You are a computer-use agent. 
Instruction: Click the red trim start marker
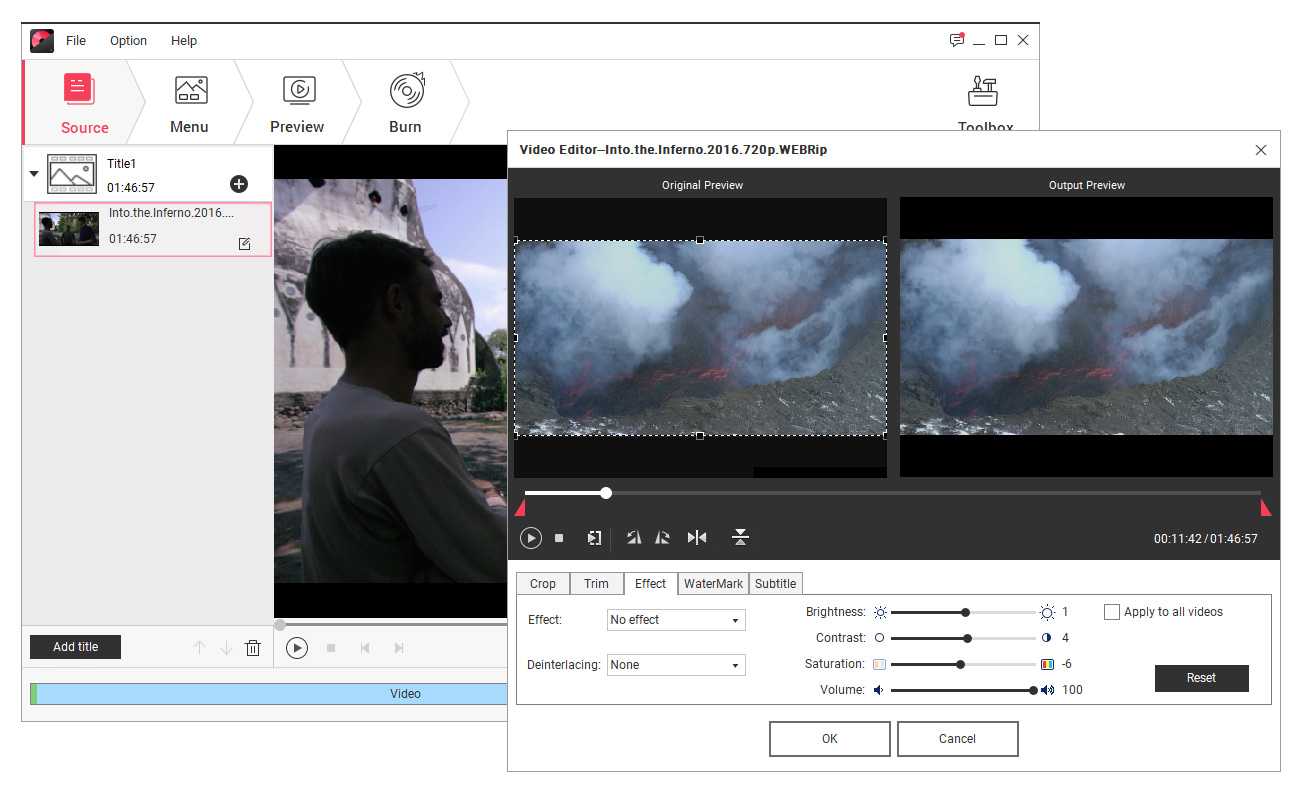520,508
